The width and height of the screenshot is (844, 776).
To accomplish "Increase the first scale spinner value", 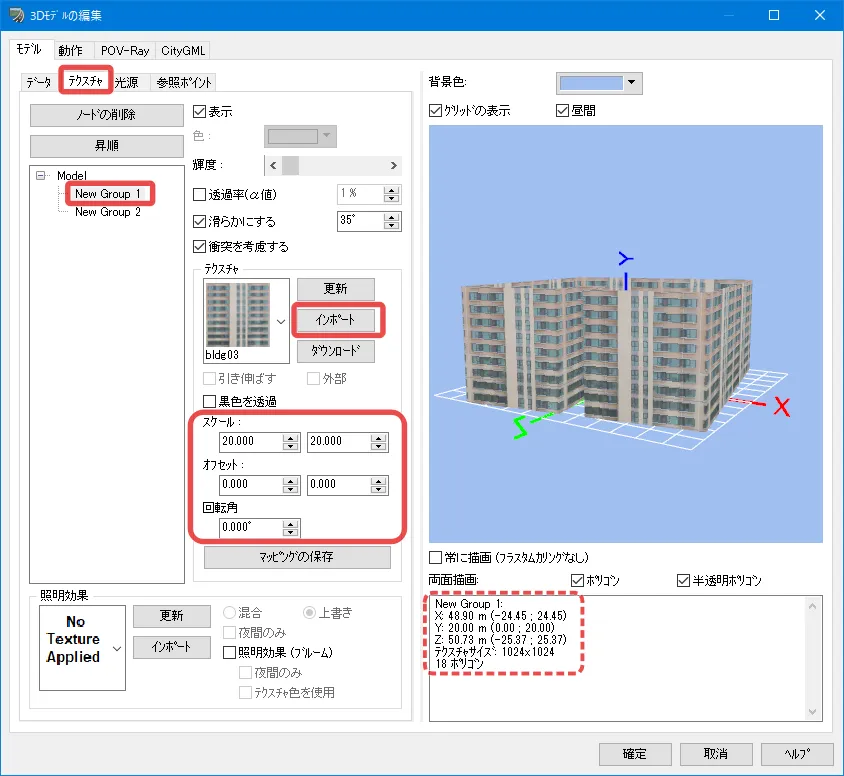I will click(291, 436).
